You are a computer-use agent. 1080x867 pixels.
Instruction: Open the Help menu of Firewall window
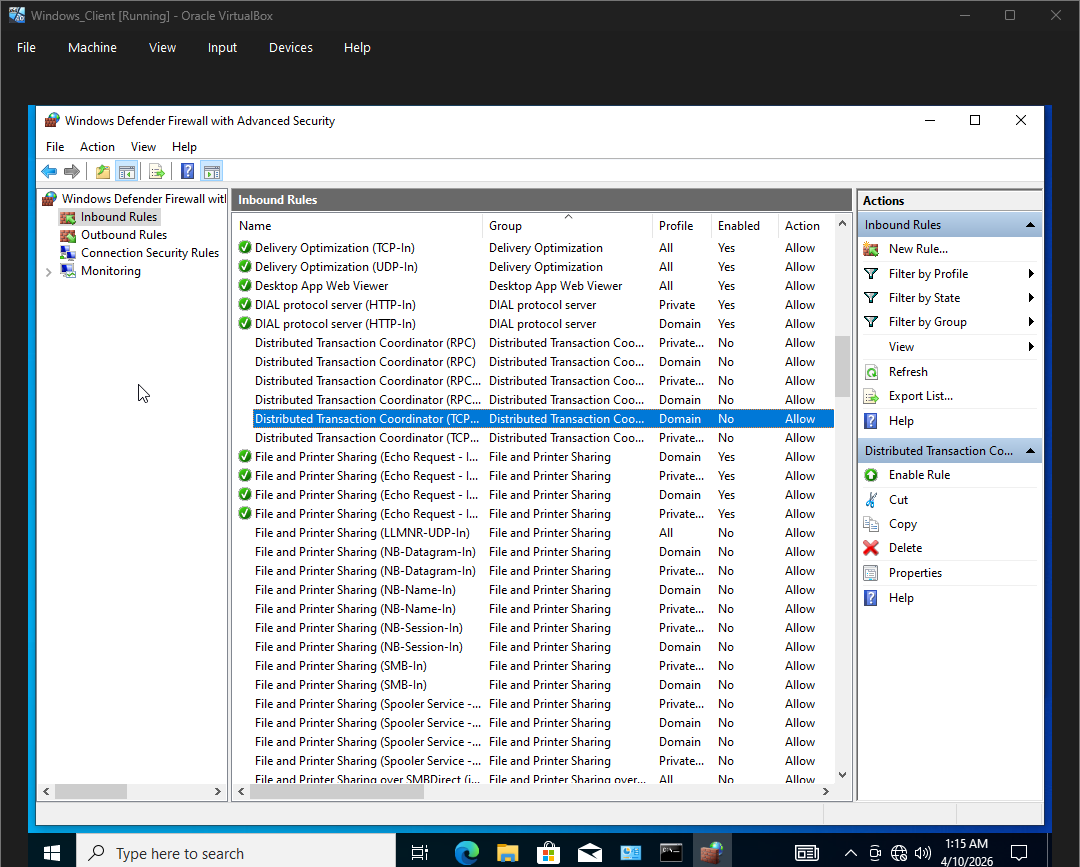pos(184,147)
